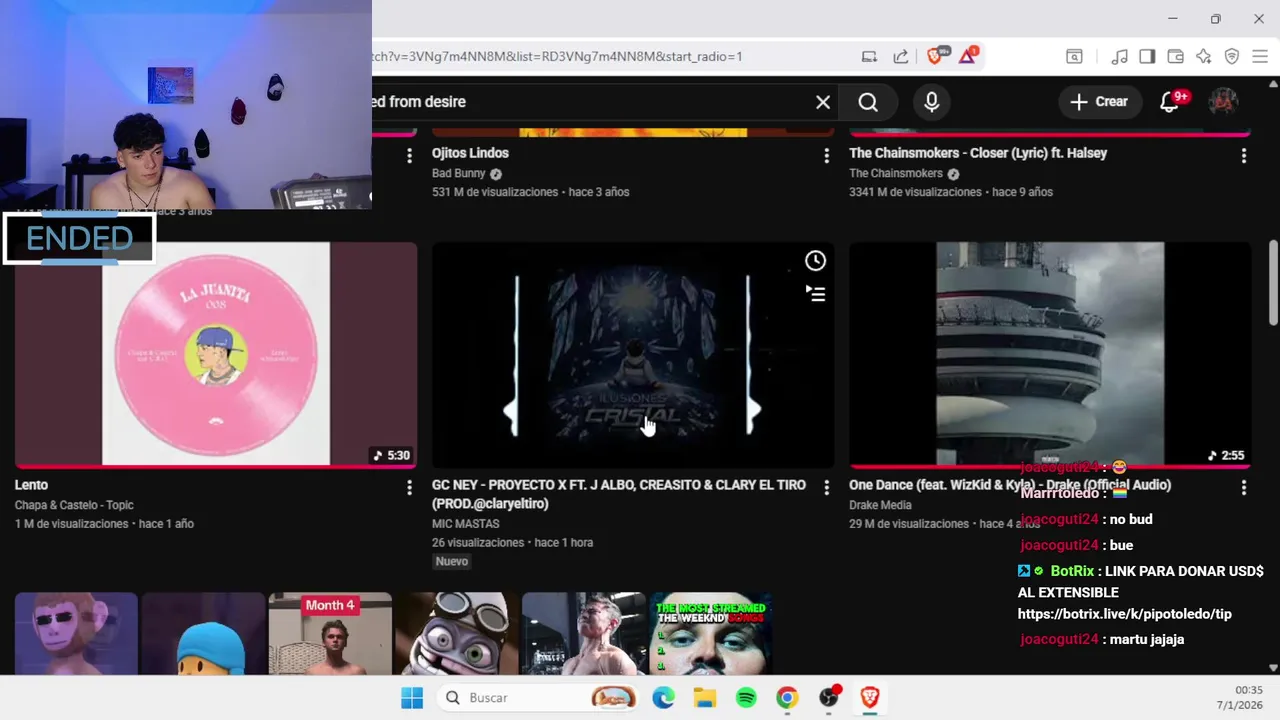
Task: Open the Brave Wallet icon
Action: pyautogui.click(x=1176, y=57)
